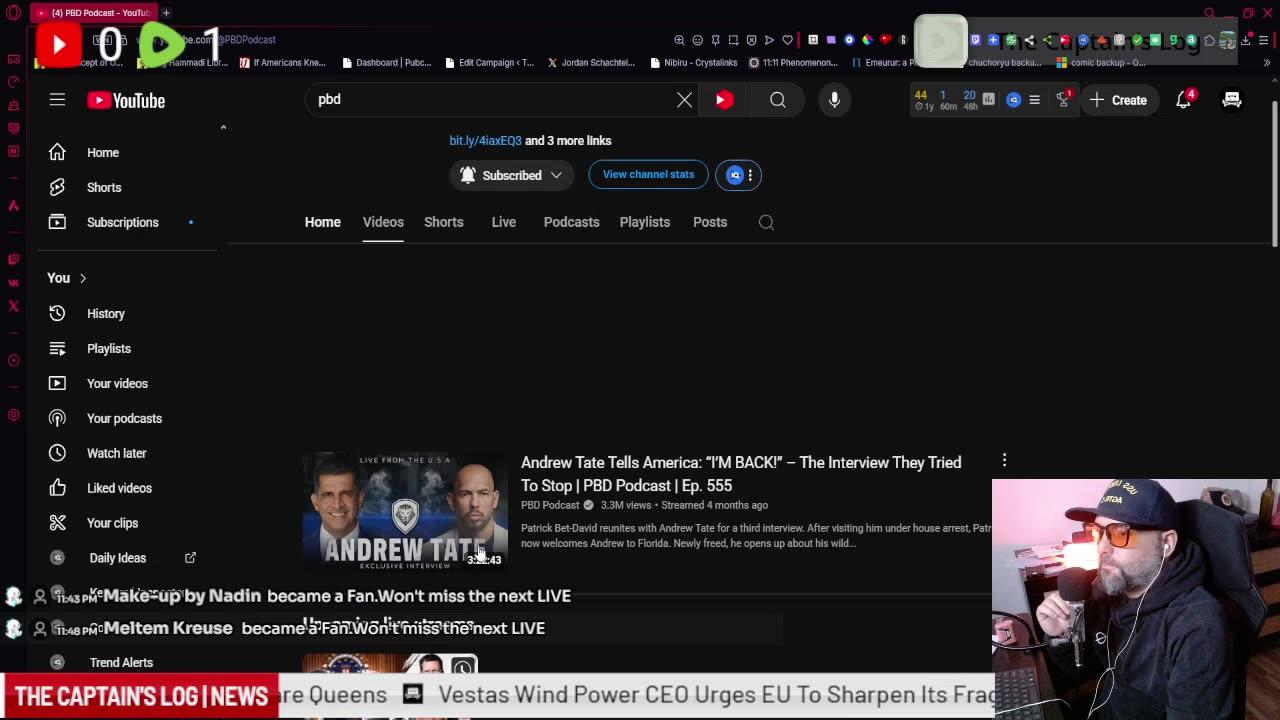Open vidIQ bar chart stats icon
The height and width of the screenshot is (720, 1280).
tap(989, 99)
